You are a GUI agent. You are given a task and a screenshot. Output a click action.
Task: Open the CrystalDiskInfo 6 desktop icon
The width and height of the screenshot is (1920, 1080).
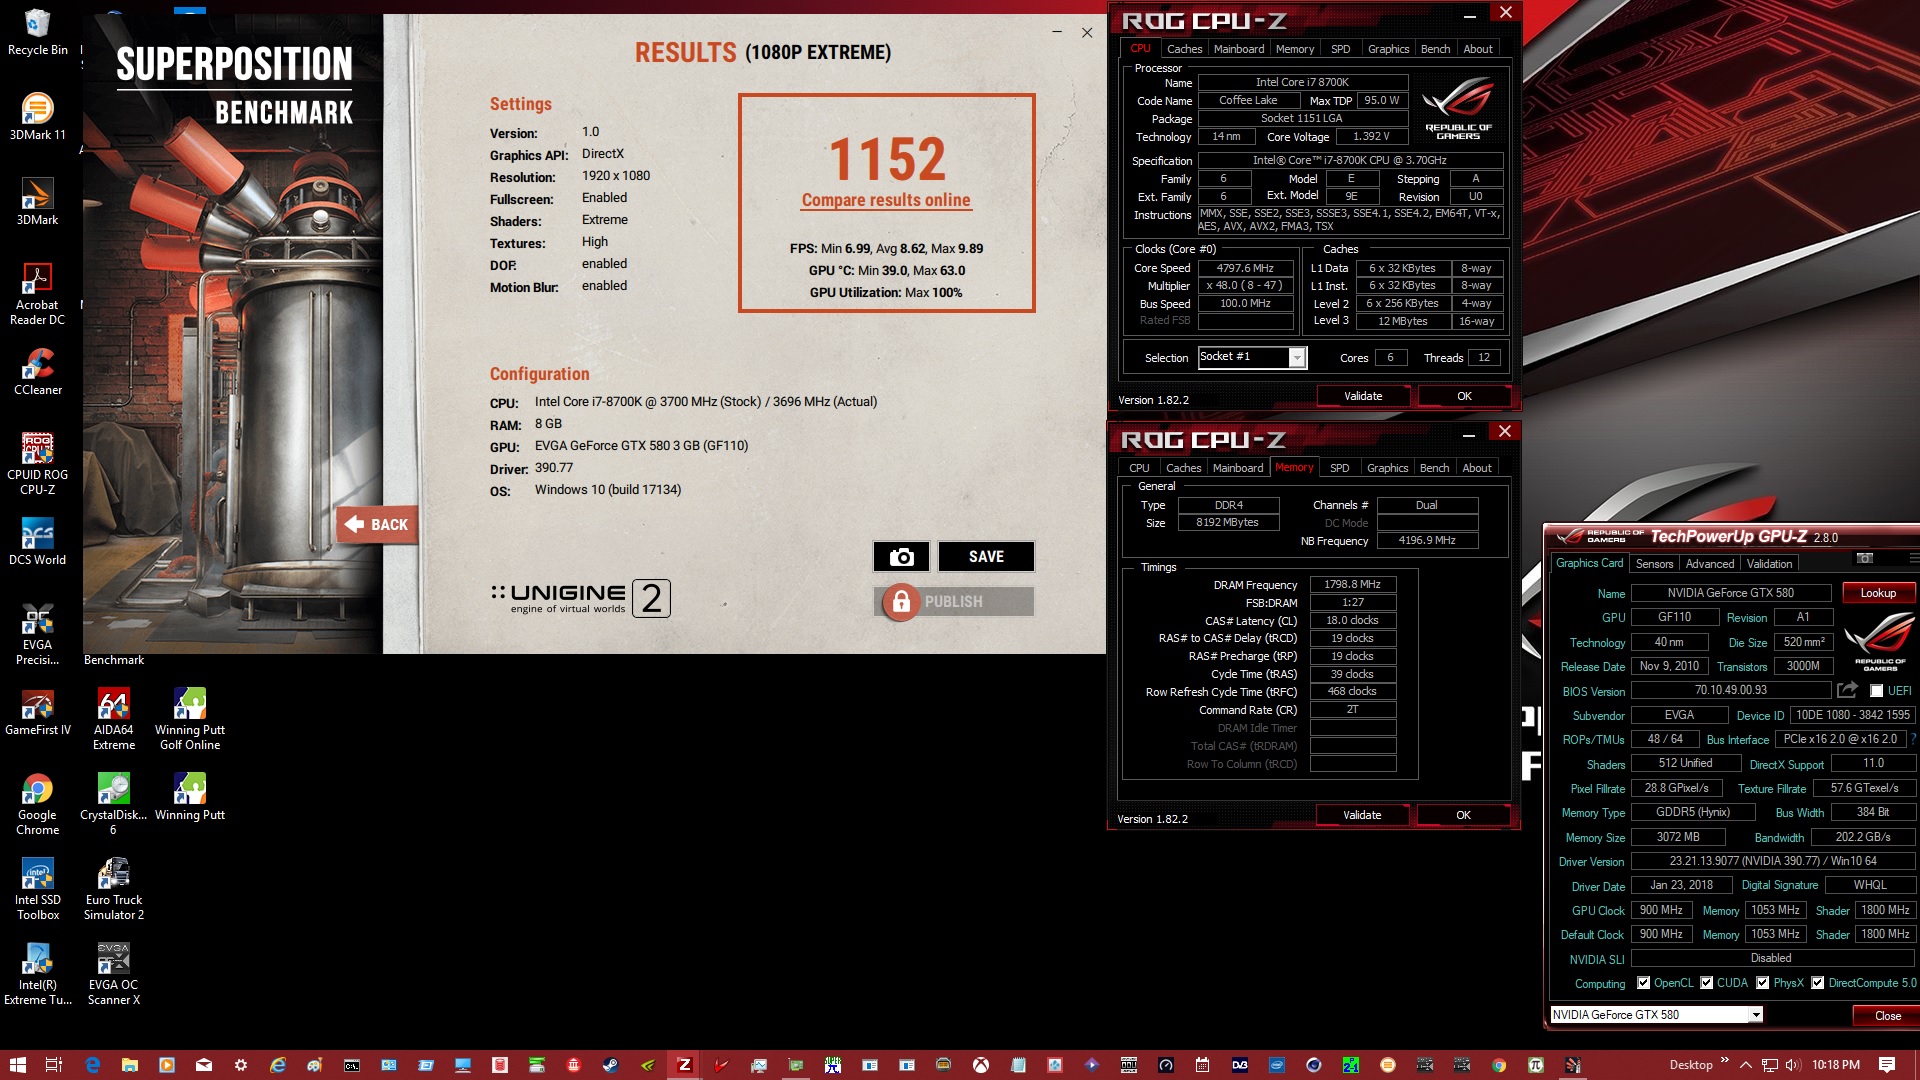point(114,804)
